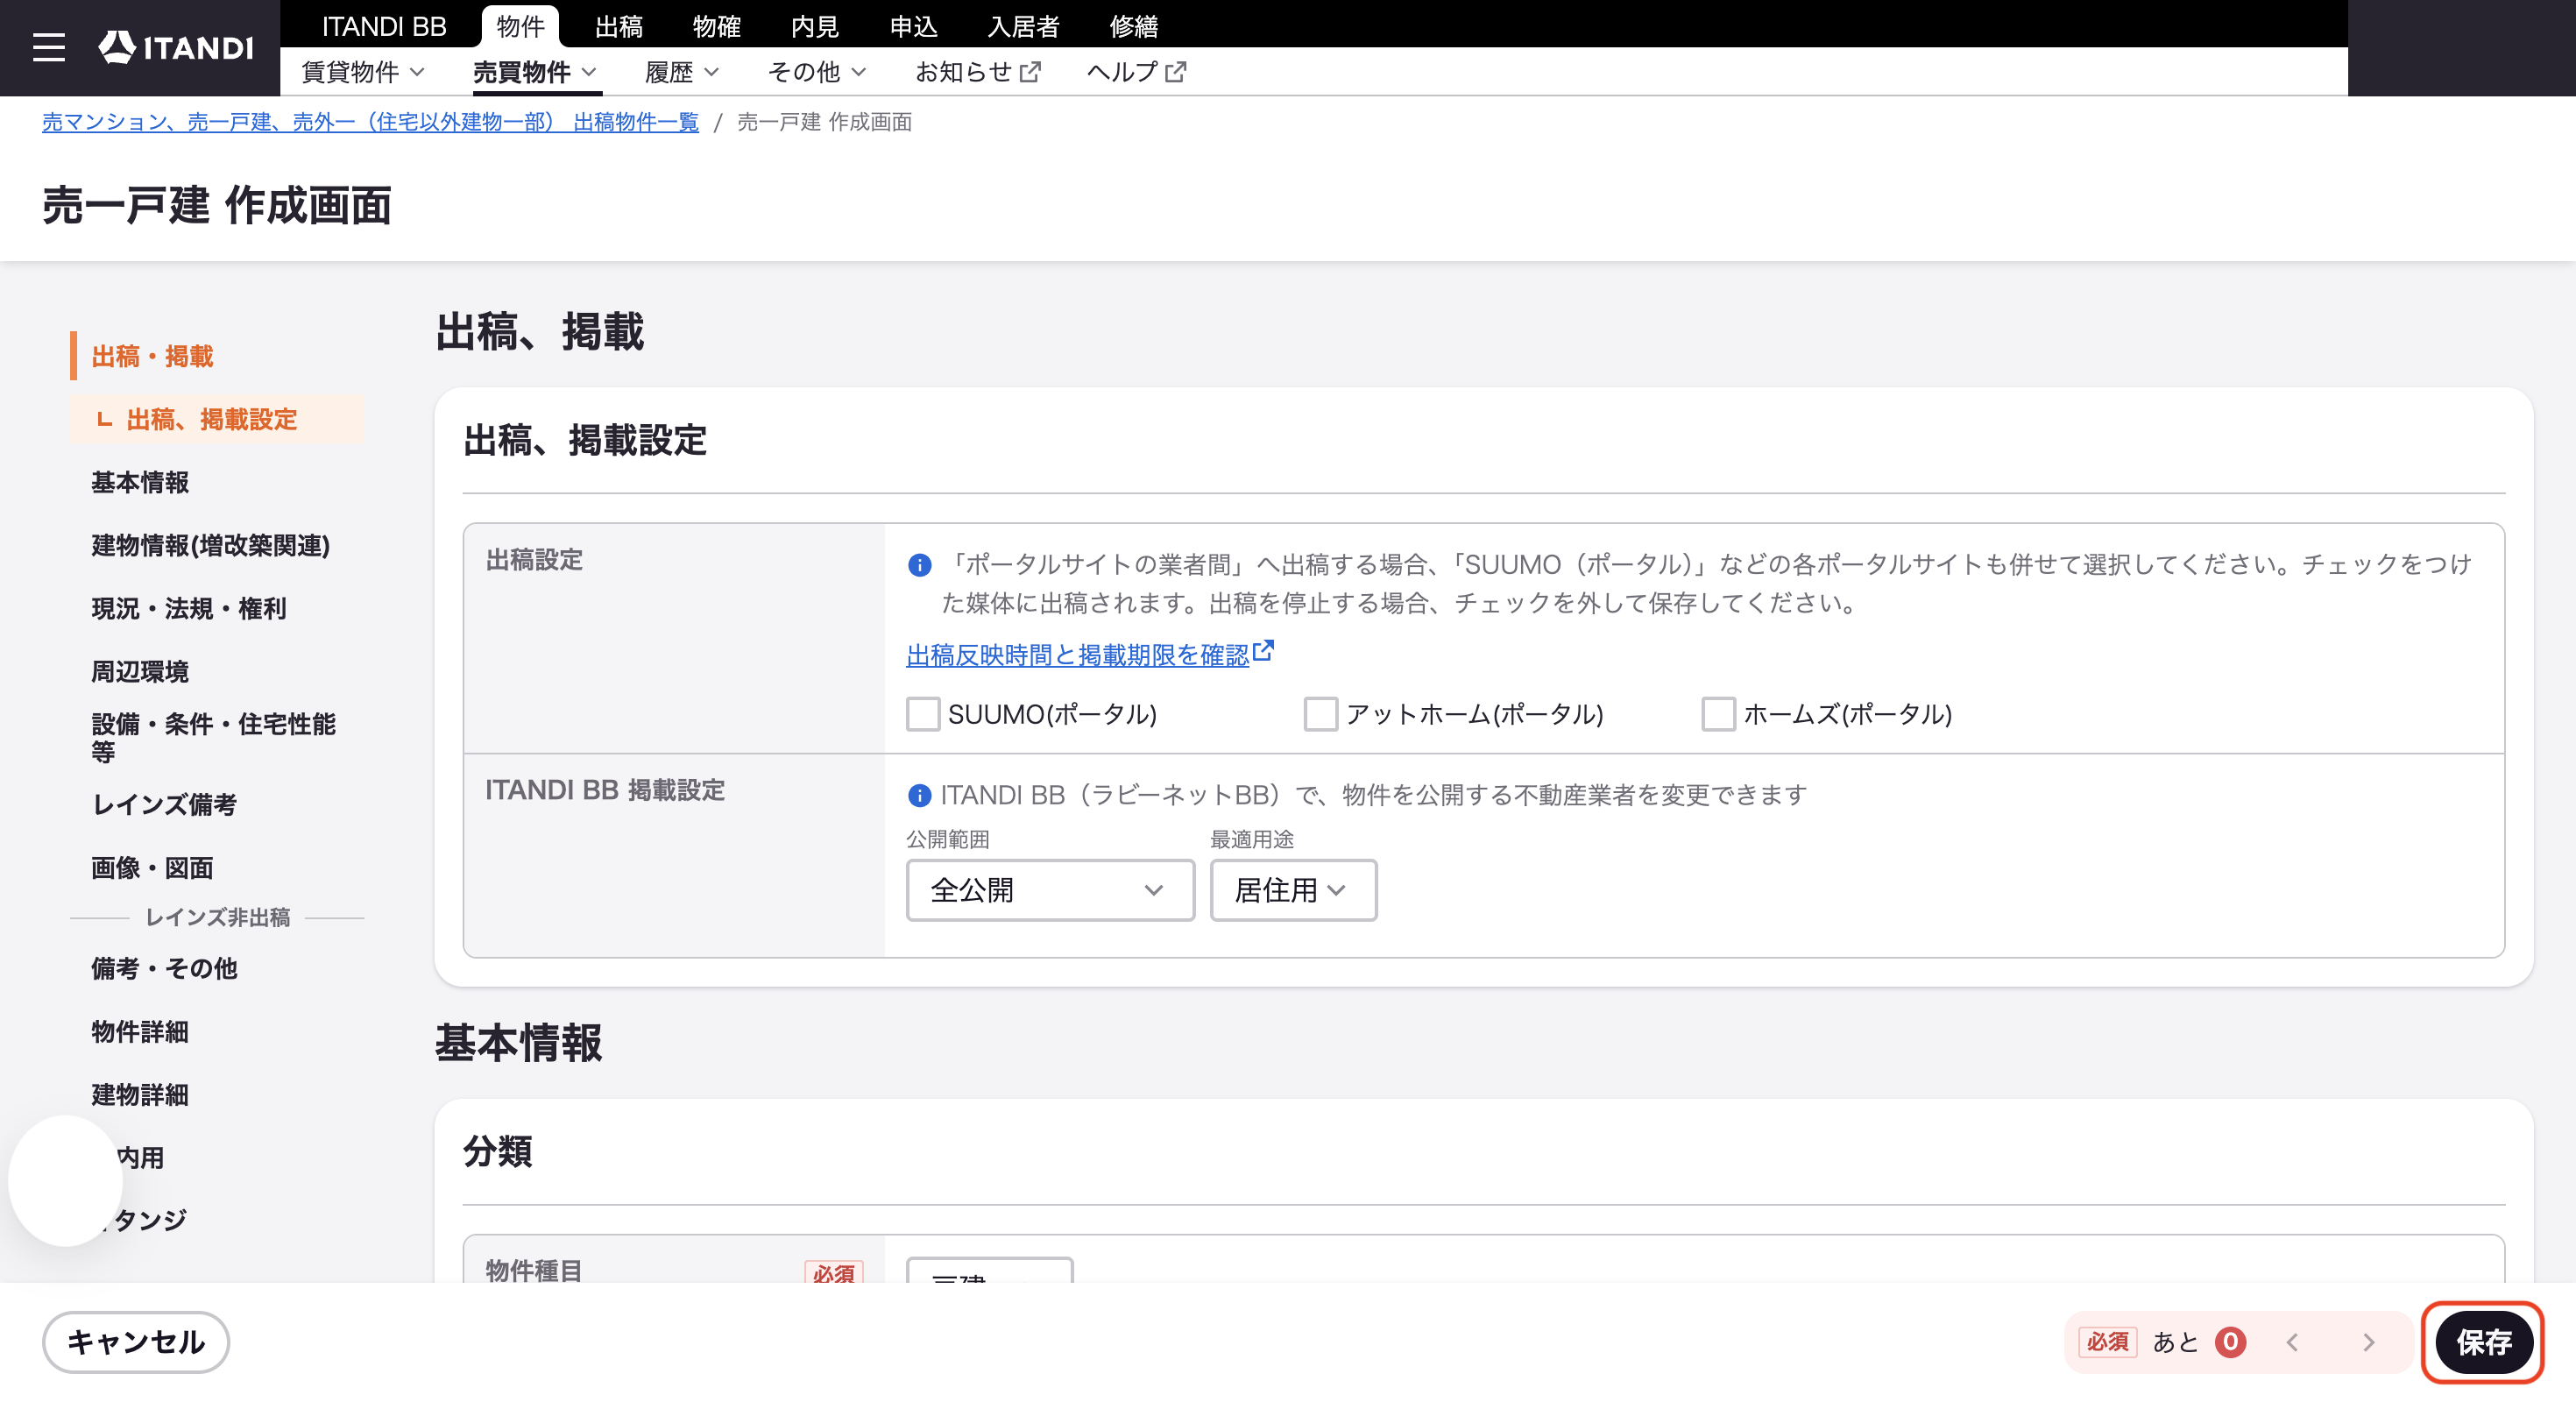Screen dimensions: 2576x1402
Task: Jump to 備考・その他 in the sidebar
Action: (164, 968)
